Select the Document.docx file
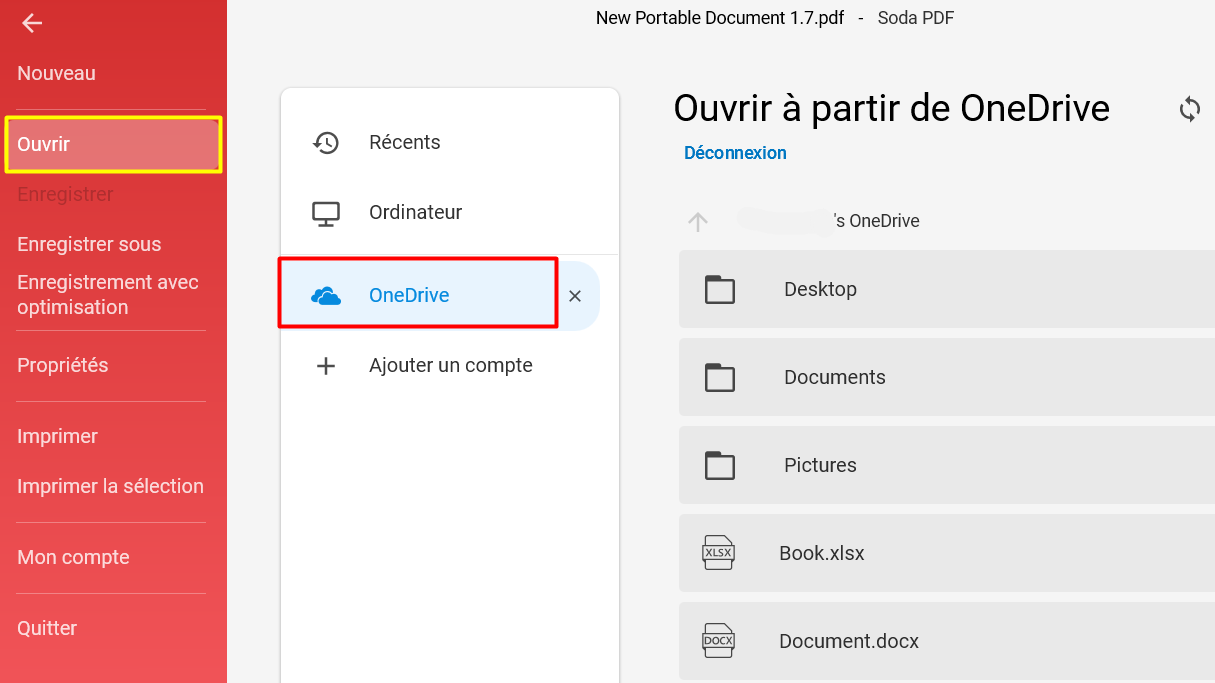This screenshot has width=1215, height=683. point(947,641)
